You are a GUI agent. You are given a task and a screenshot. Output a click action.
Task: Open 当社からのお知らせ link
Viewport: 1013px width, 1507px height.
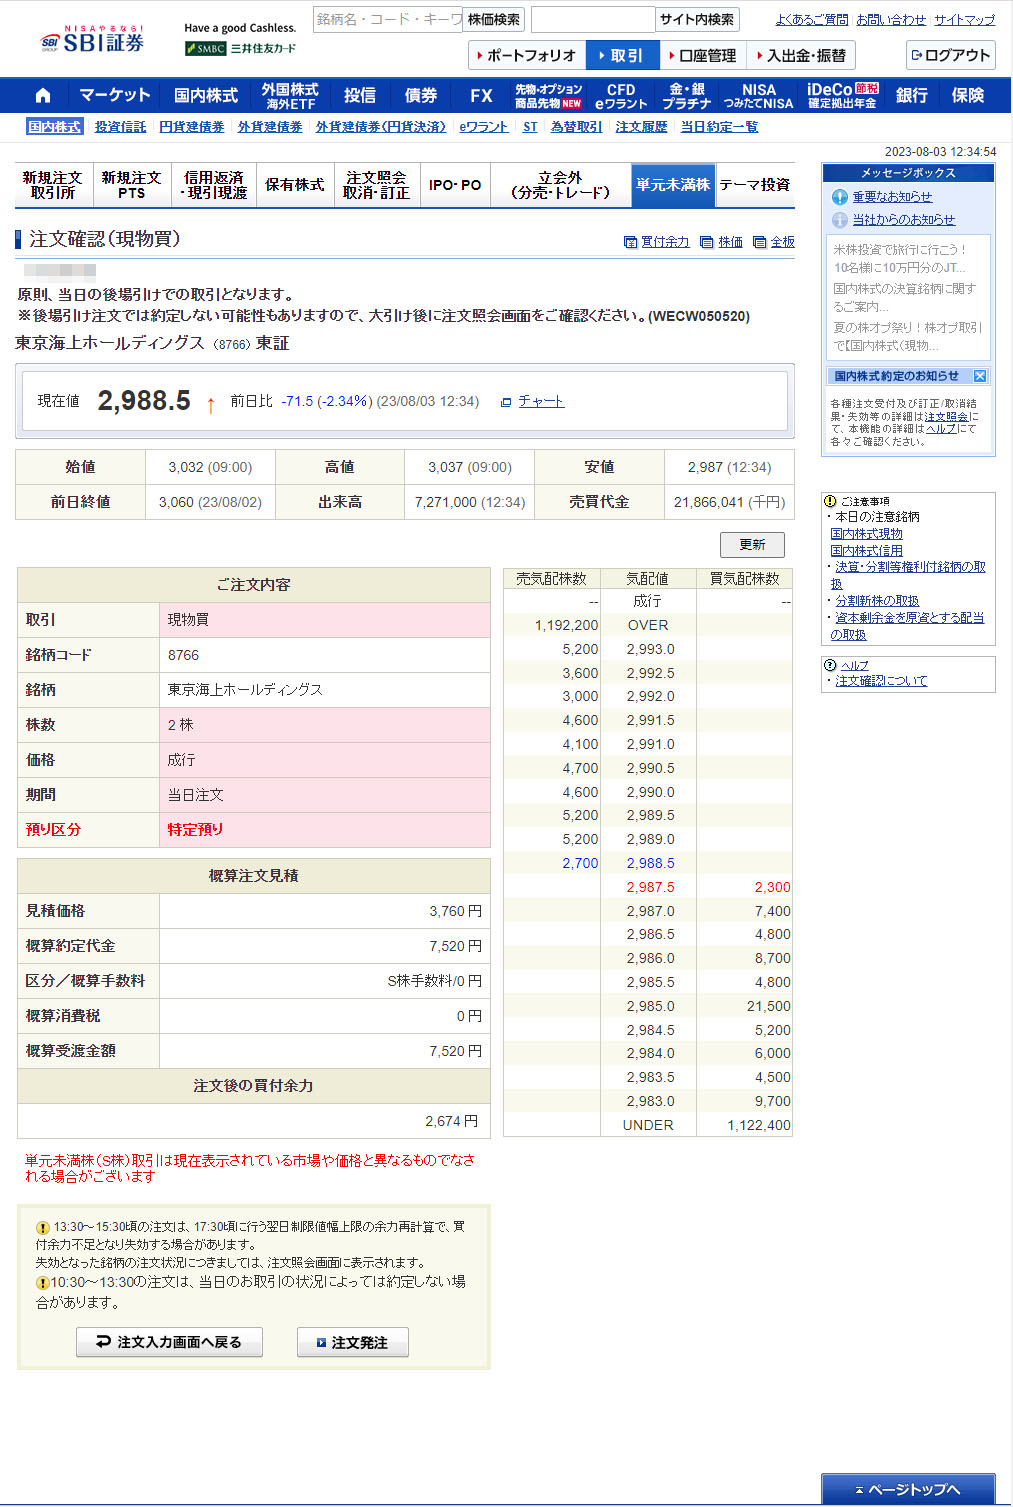pyautogui.click(x=903, y=219)
